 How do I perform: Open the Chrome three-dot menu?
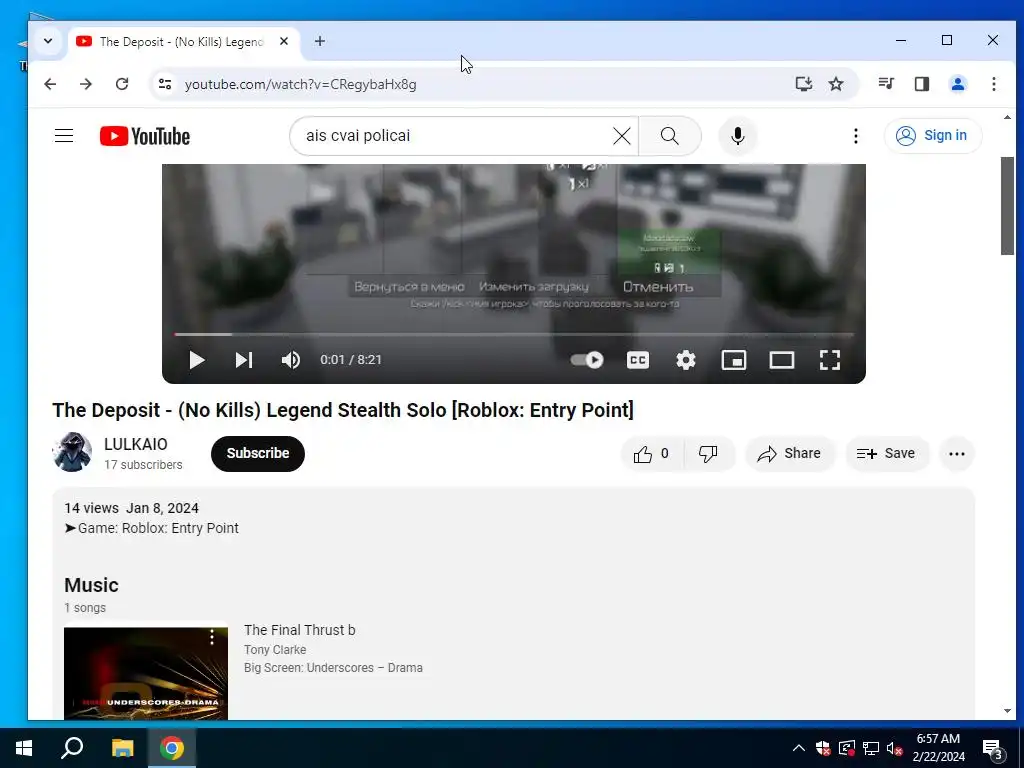(993, 84)
